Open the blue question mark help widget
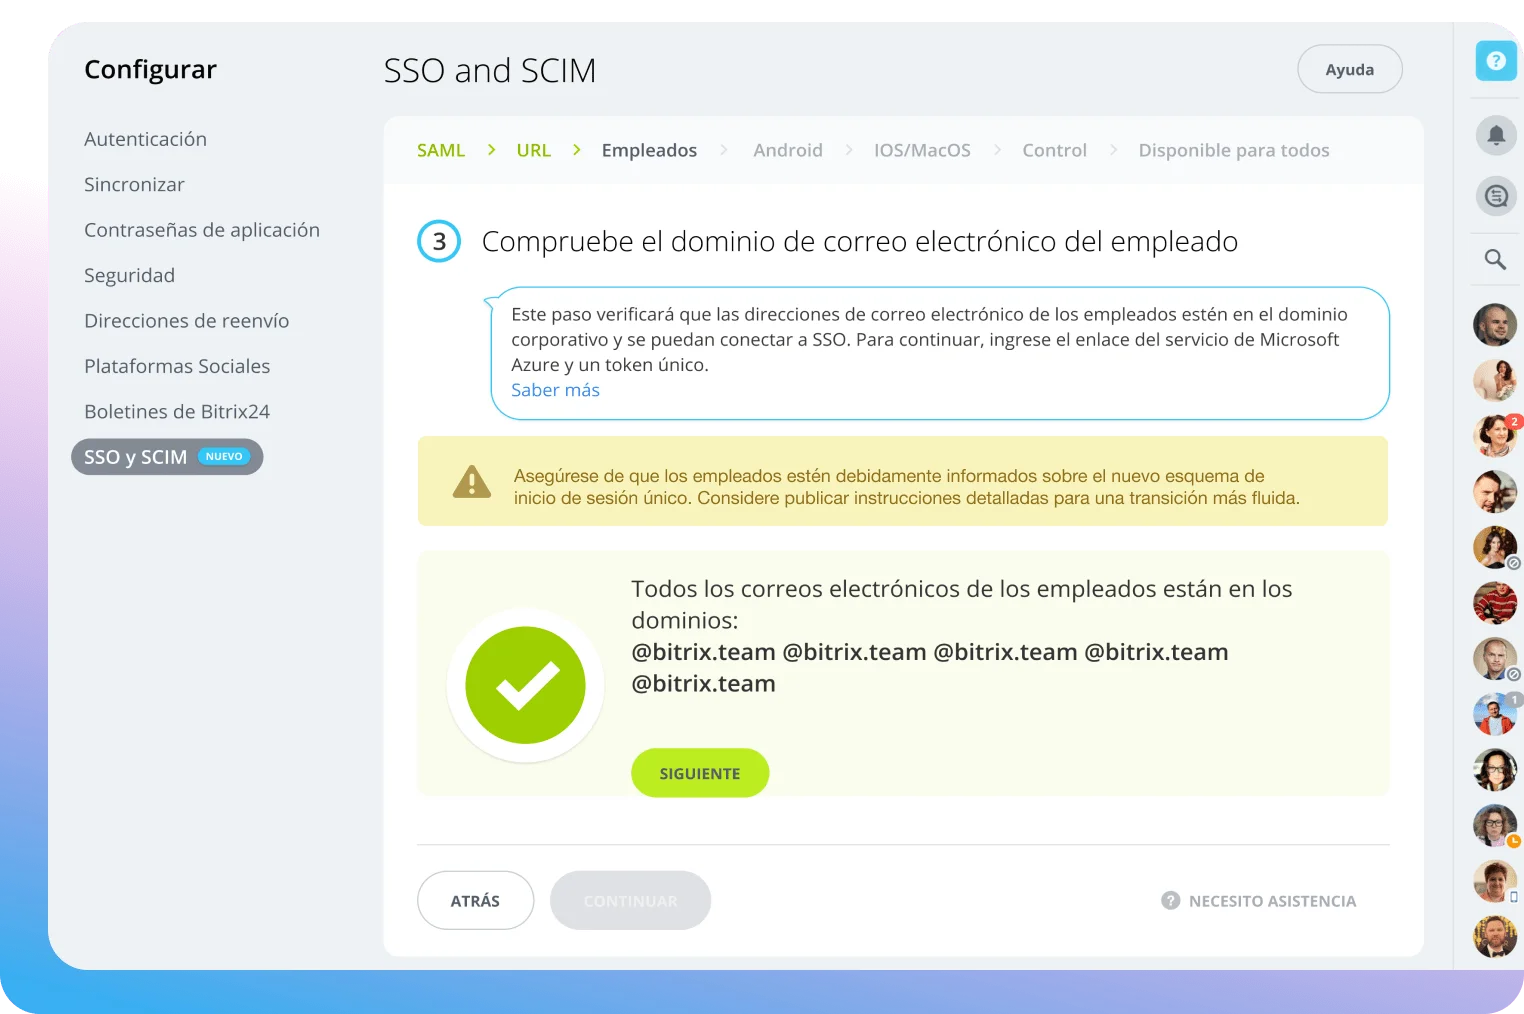 [1496, 61]
